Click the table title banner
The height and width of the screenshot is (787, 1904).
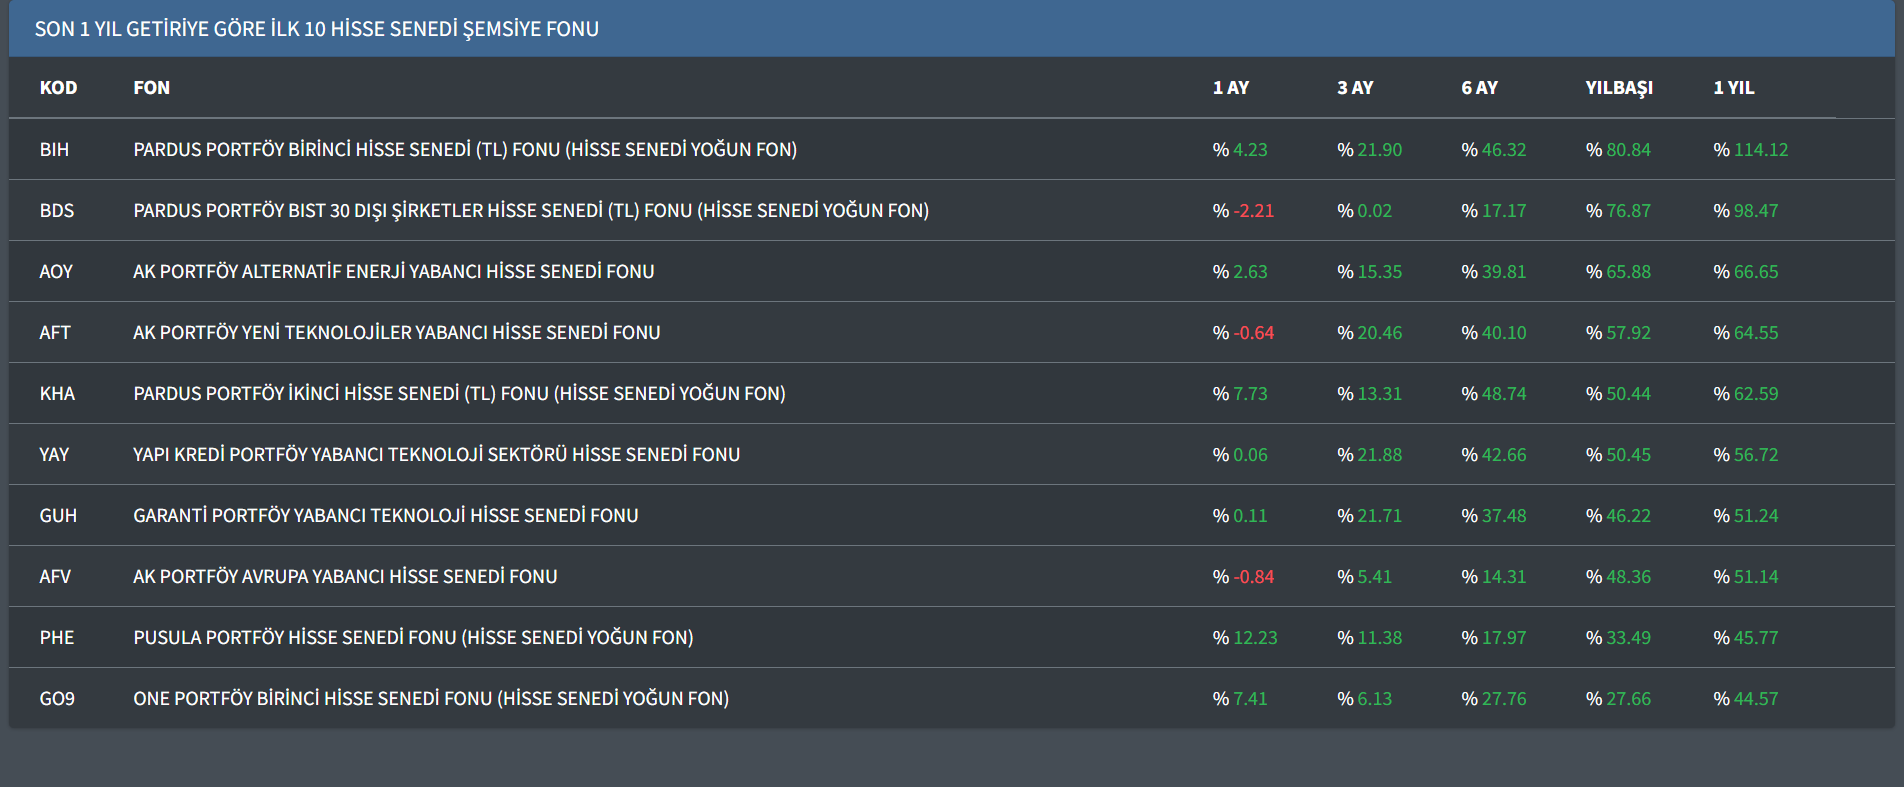[x=316, y=29]
